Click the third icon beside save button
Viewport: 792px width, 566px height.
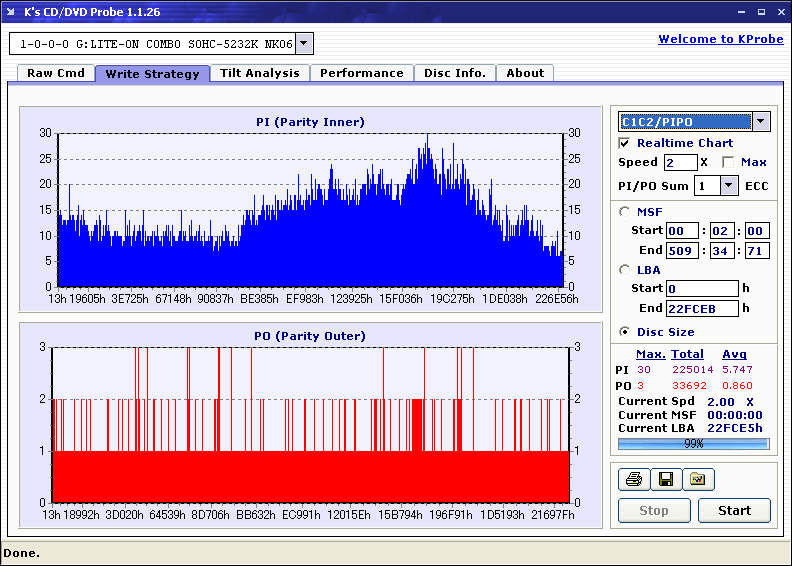[698, 480]
